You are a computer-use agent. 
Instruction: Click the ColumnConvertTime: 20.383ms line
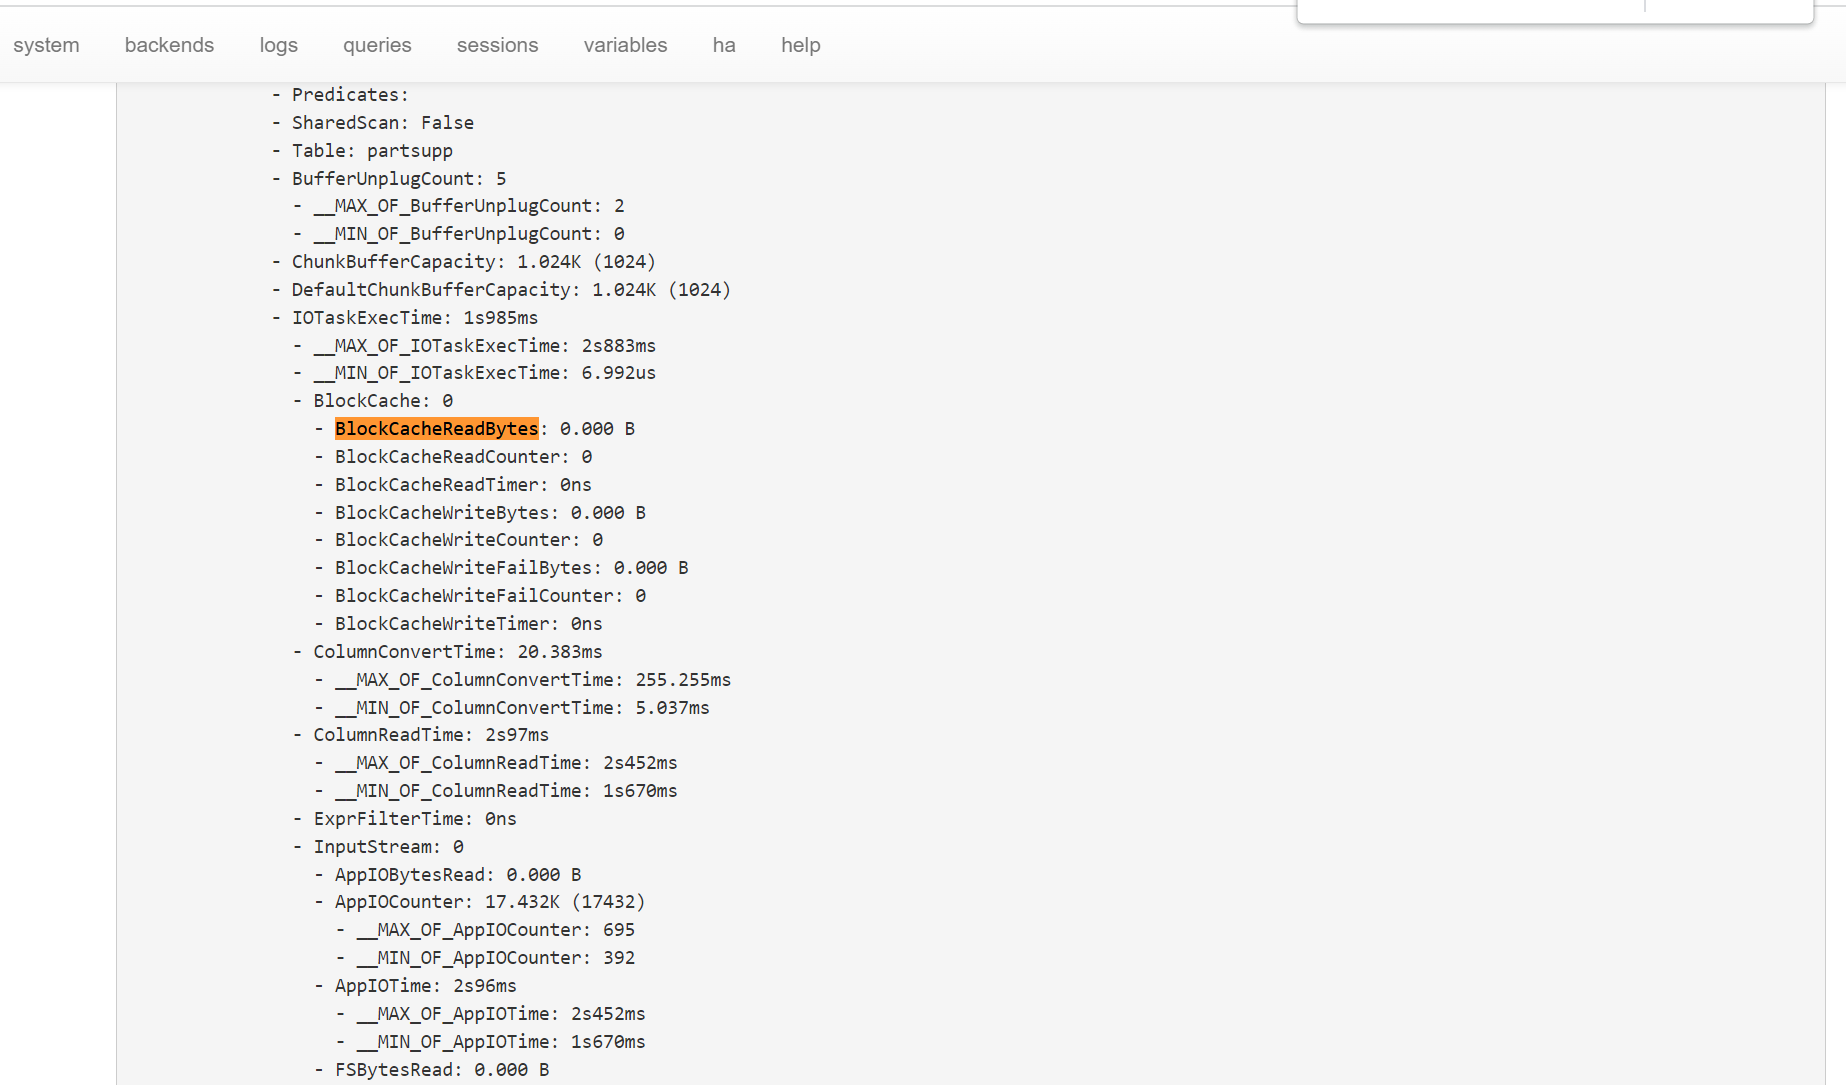[457, 652]
